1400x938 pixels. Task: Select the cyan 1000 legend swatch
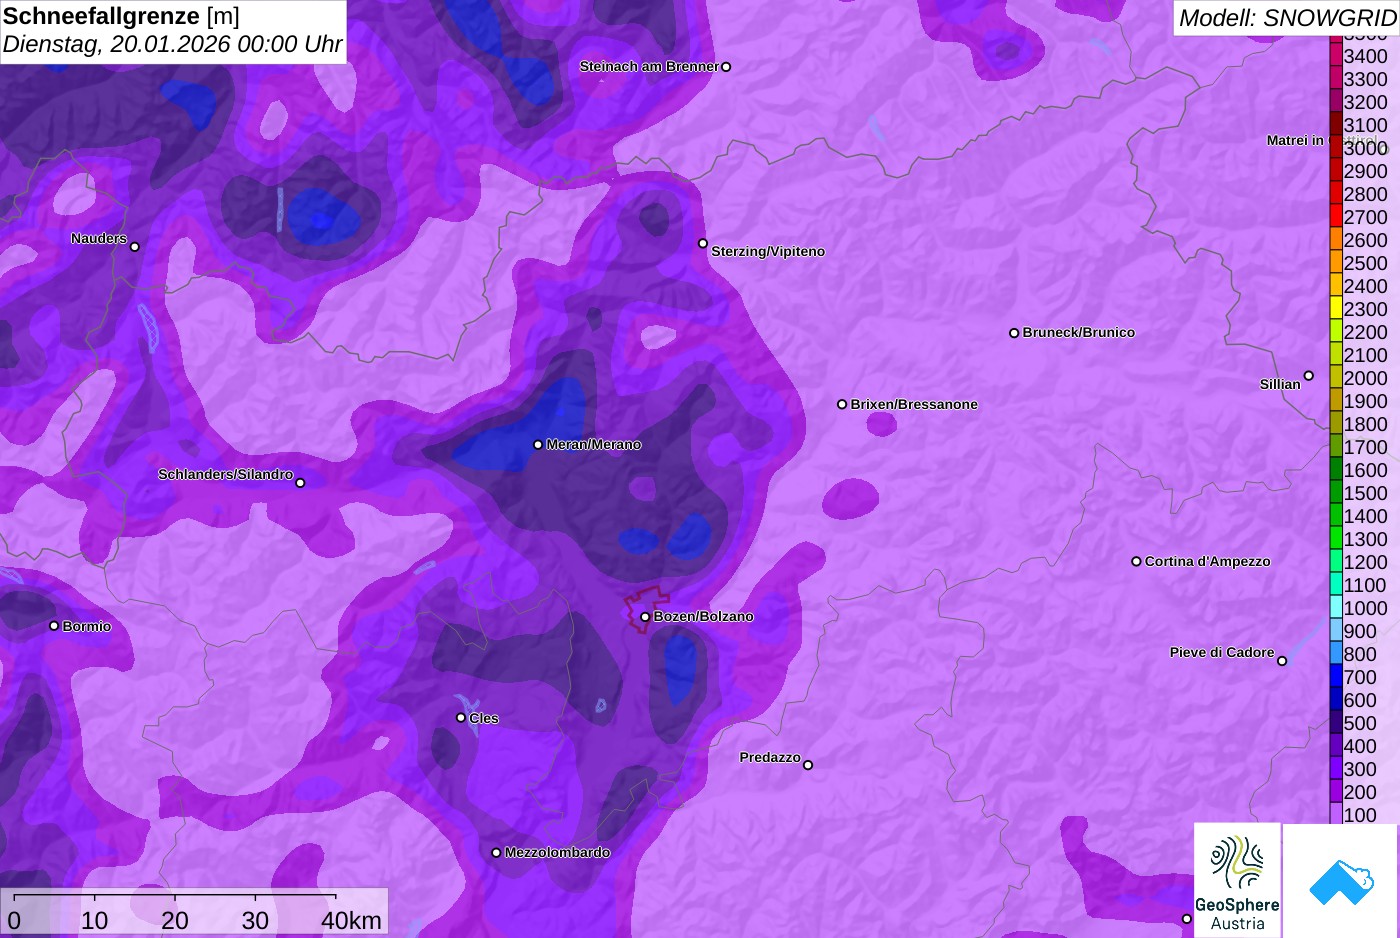pyautogui.click(x=1336, y=608)
